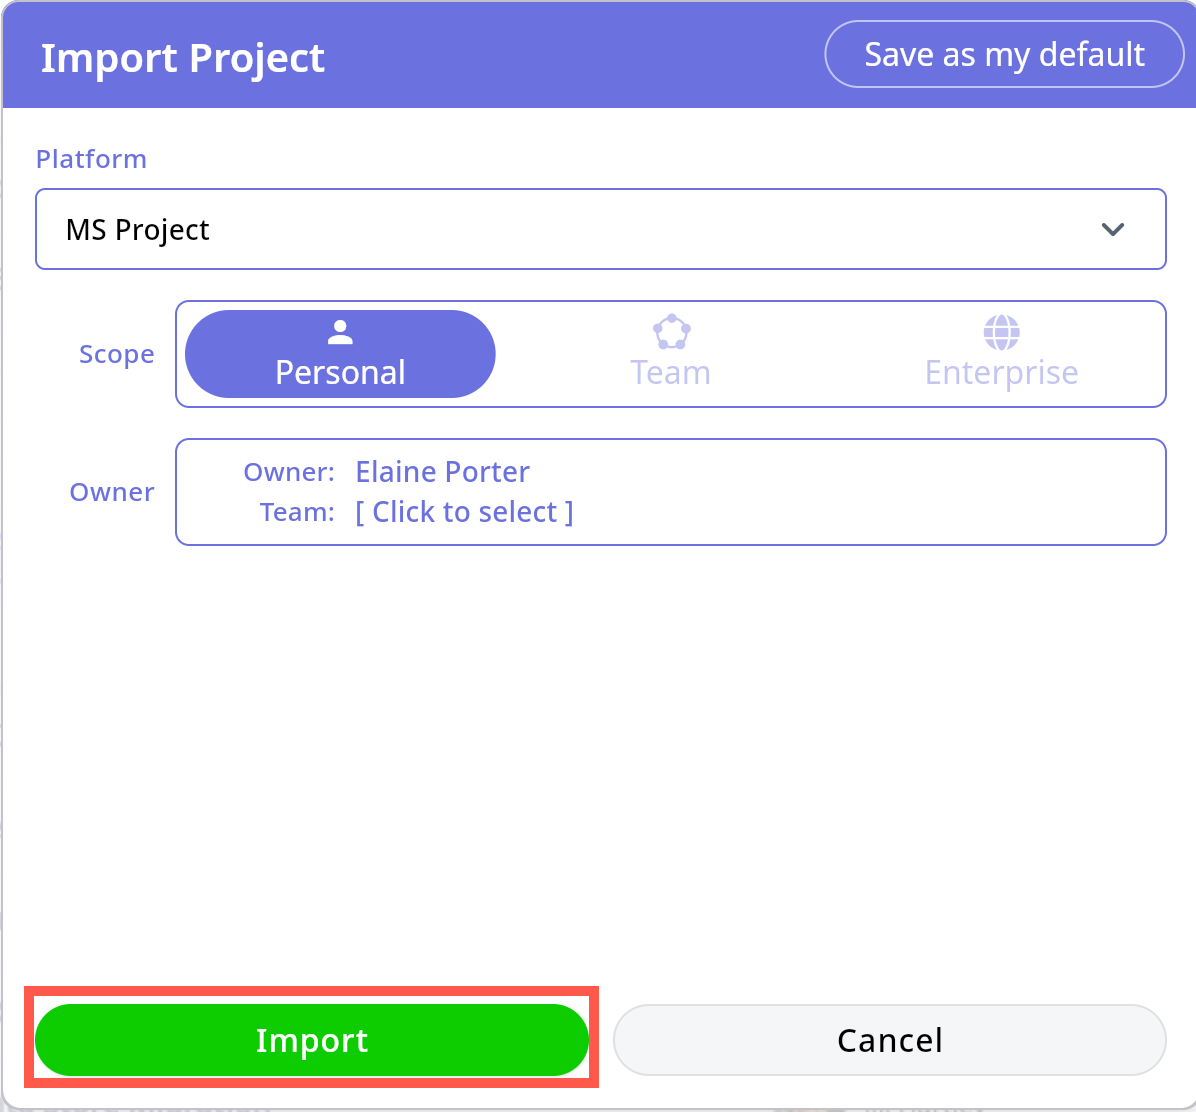Click the Owner row label on the left

coord(111,492)
